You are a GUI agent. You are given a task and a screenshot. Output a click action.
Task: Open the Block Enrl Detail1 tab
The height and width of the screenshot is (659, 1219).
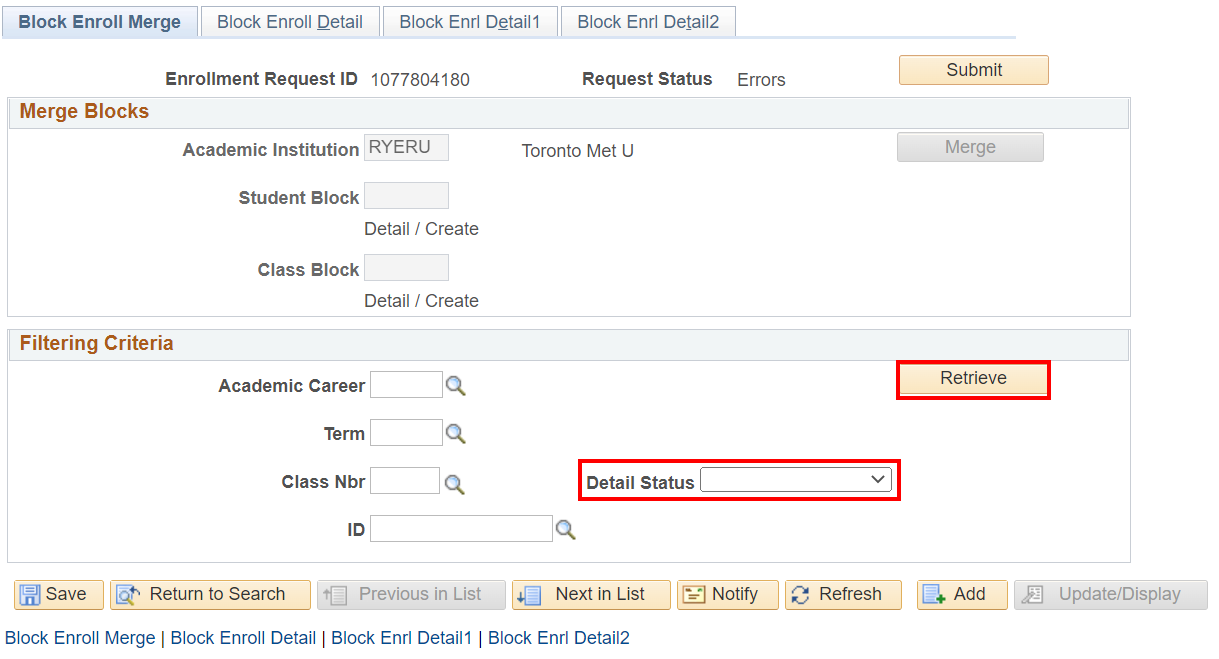tap(470, 22)
